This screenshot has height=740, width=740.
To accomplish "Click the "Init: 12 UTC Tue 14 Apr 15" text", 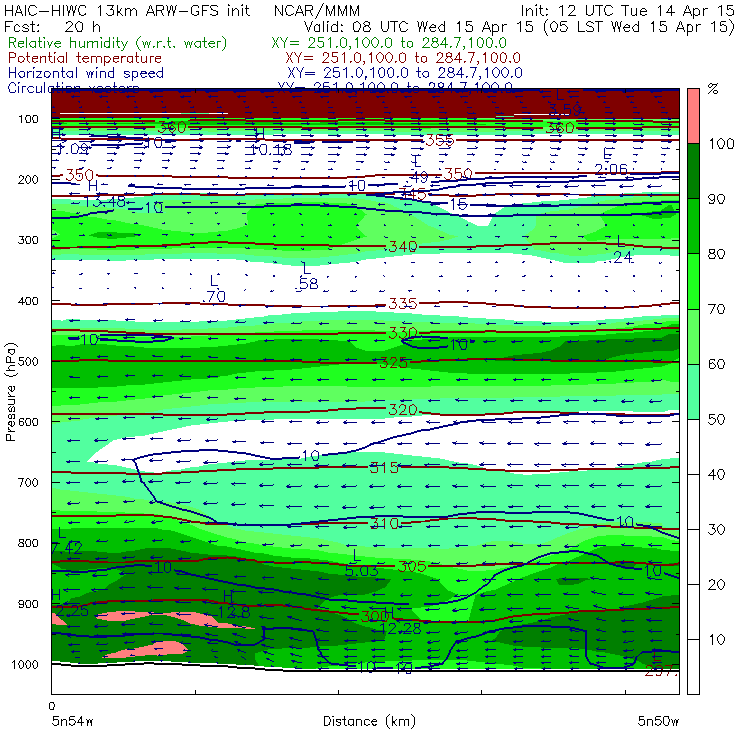I will coord(628,10).
